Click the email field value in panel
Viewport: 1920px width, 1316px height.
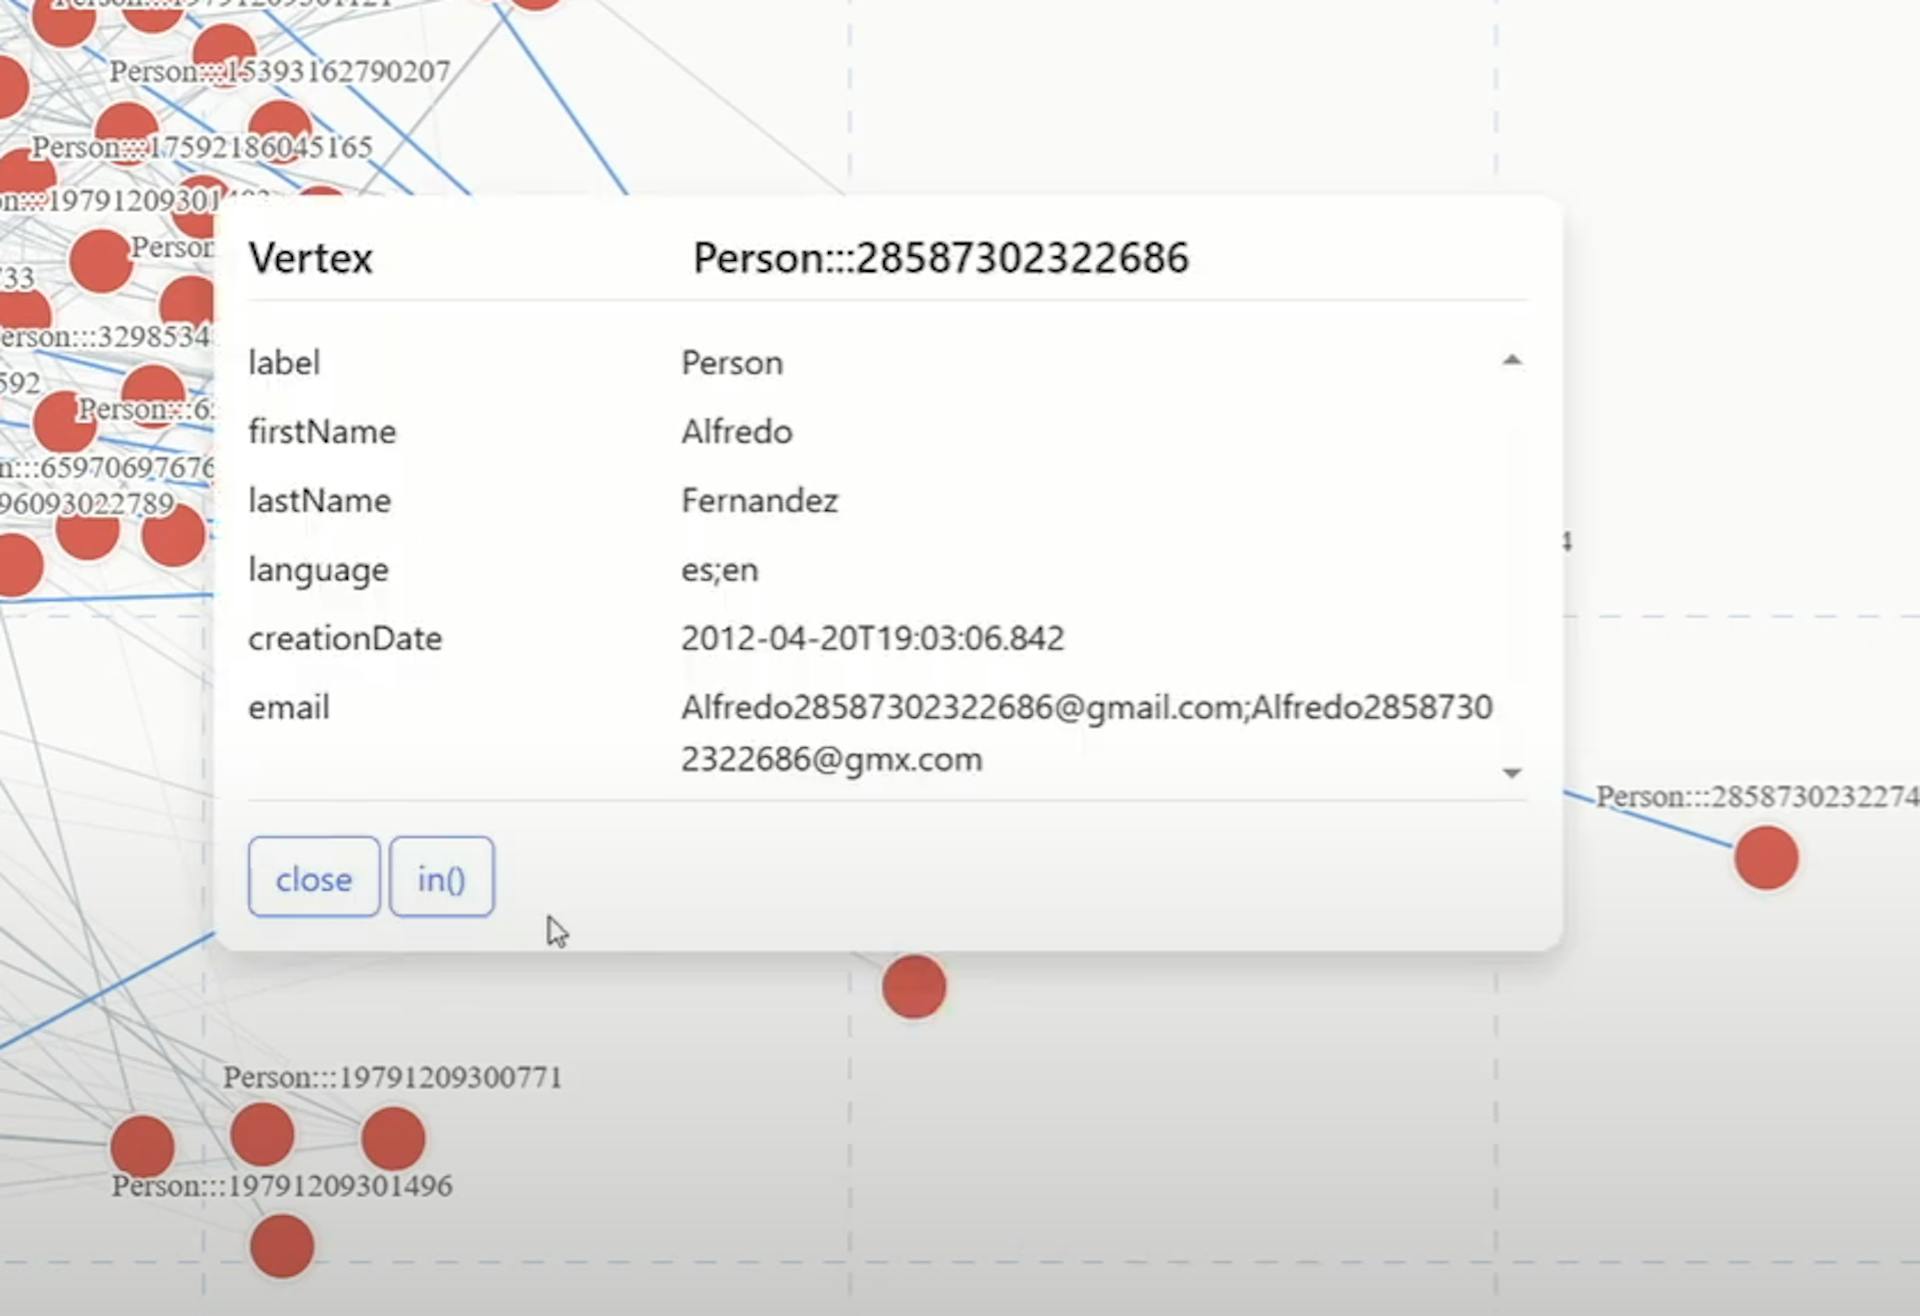(x=1085, y=732)
